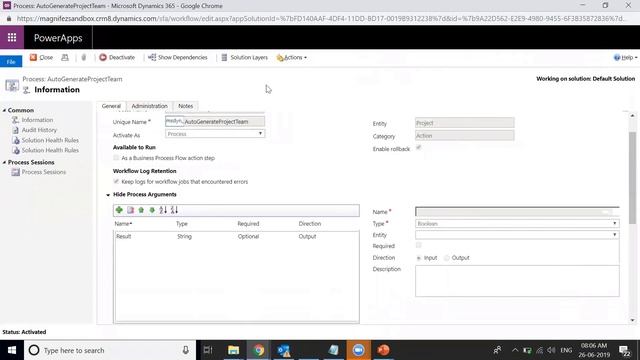Image resolution: width=640 pixels, height=360 pixels.
Task: Toggle Business Process Flow action step checkbox
Action: coord(116,158)
